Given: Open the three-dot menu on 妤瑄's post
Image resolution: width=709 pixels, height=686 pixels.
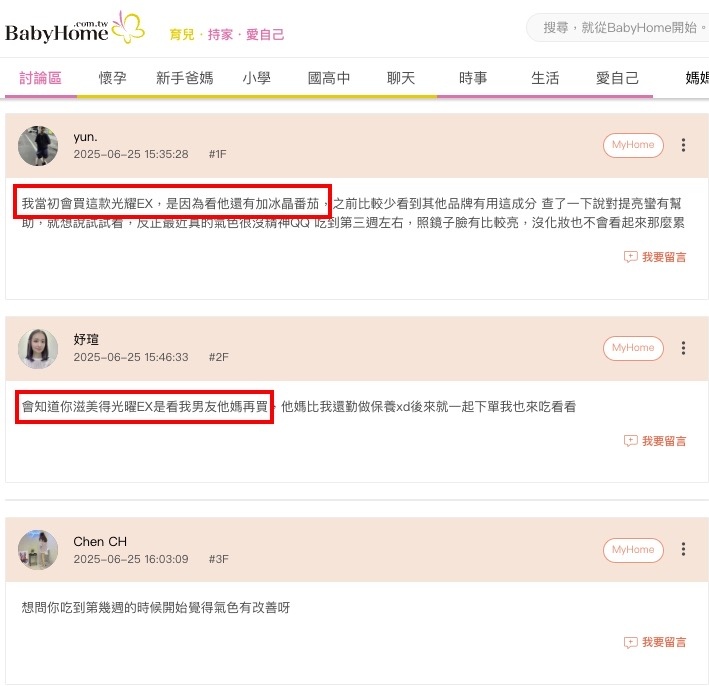Looking at the screenshot, I should [x=683, y=348].
